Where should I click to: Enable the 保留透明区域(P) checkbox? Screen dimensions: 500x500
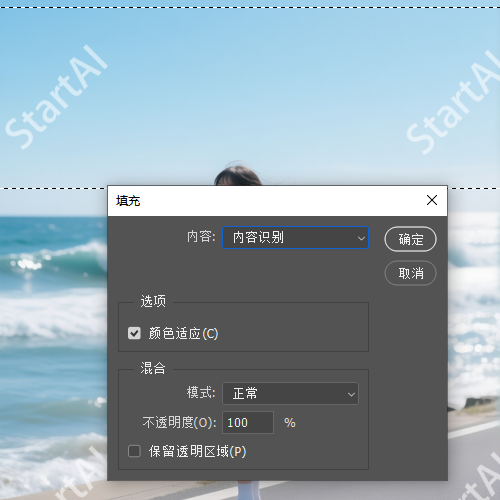click(x=134, y=451)
